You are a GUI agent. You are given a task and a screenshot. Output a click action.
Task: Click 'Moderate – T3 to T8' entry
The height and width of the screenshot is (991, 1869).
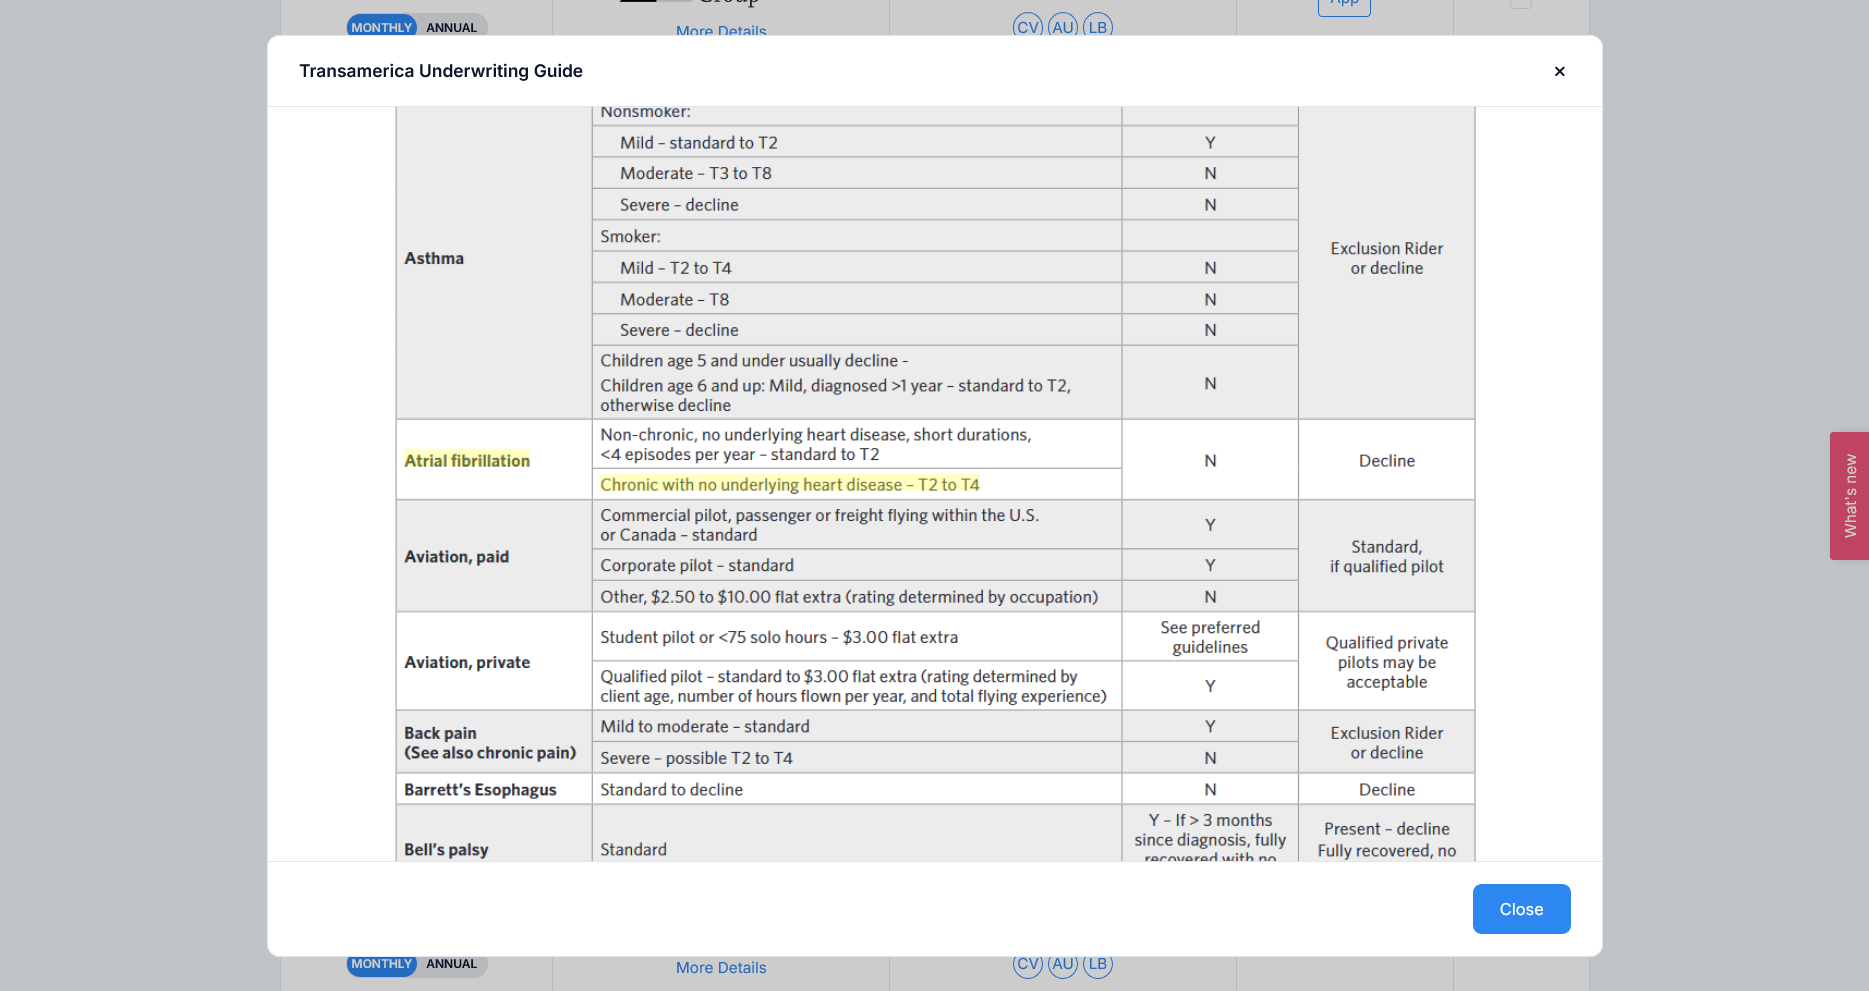point(696,173)
